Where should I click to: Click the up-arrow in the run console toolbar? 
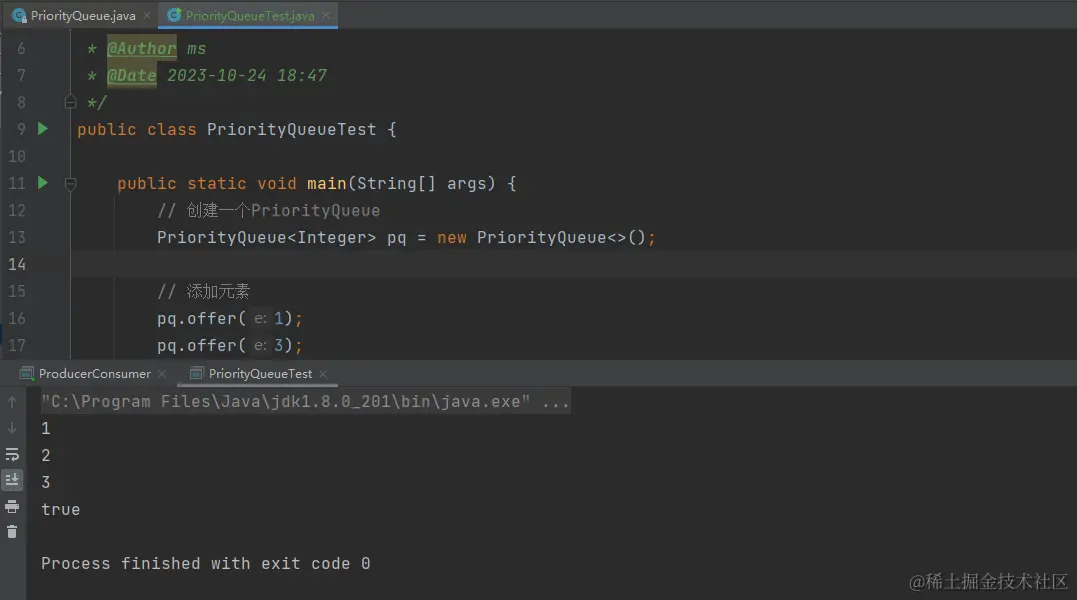[x=12, y=402]
